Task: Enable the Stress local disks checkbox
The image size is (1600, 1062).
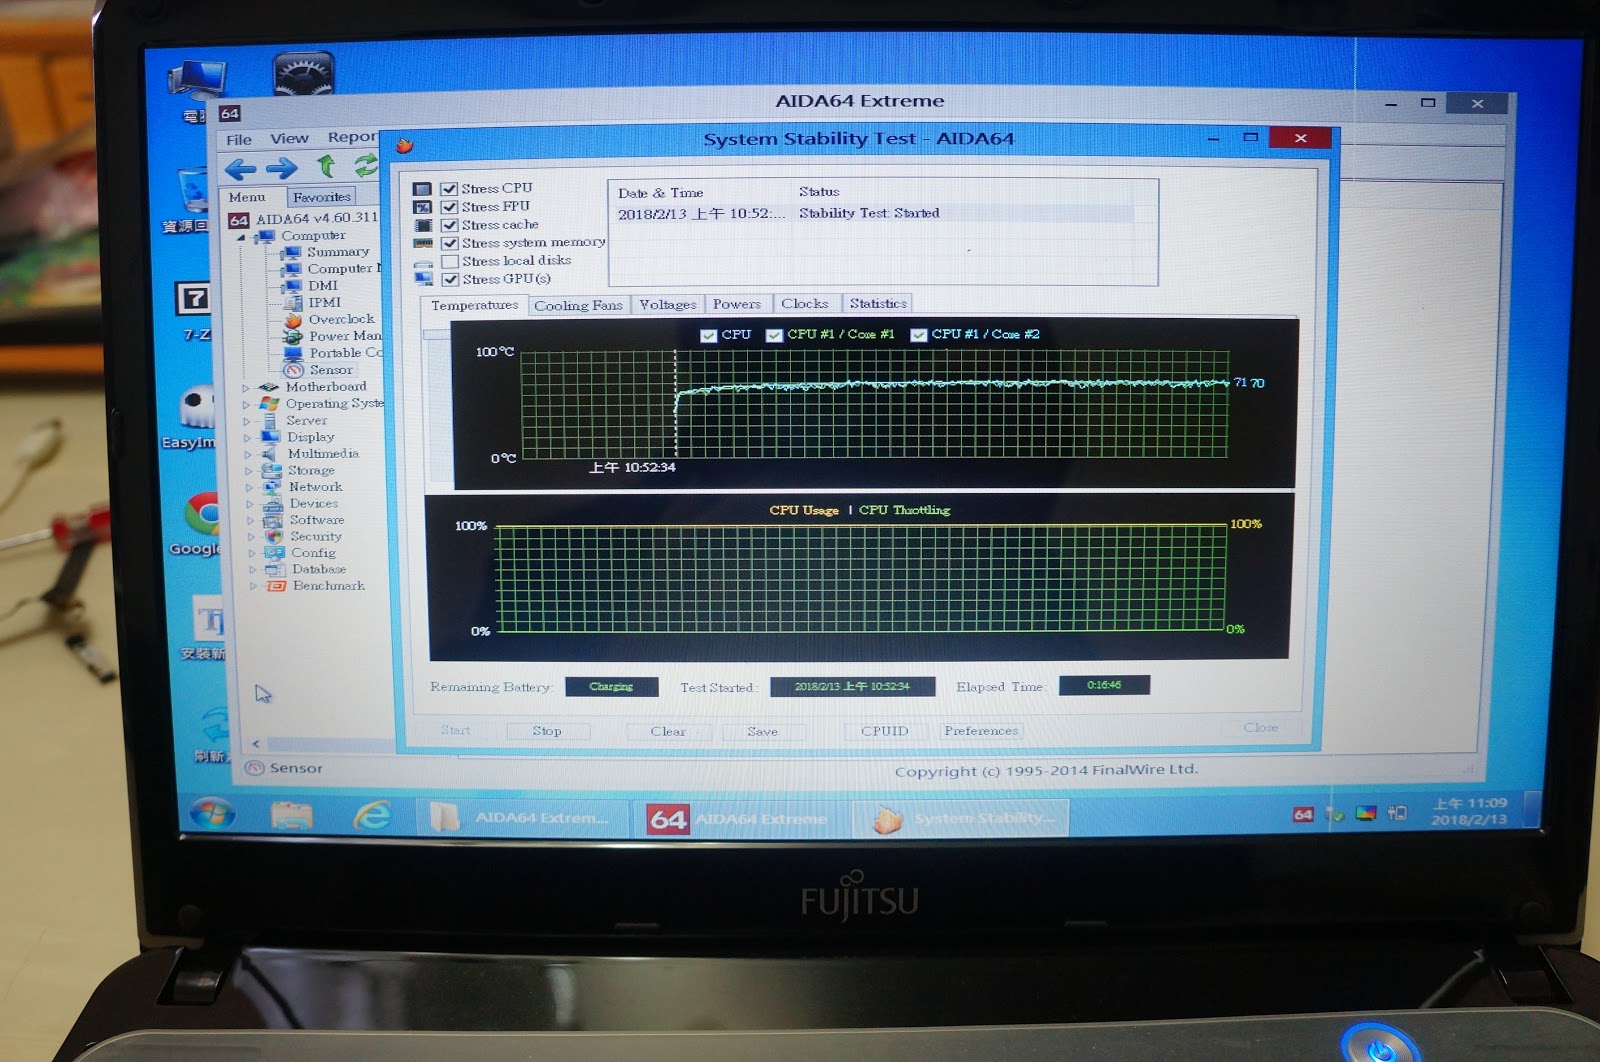Action: [450, 261]
